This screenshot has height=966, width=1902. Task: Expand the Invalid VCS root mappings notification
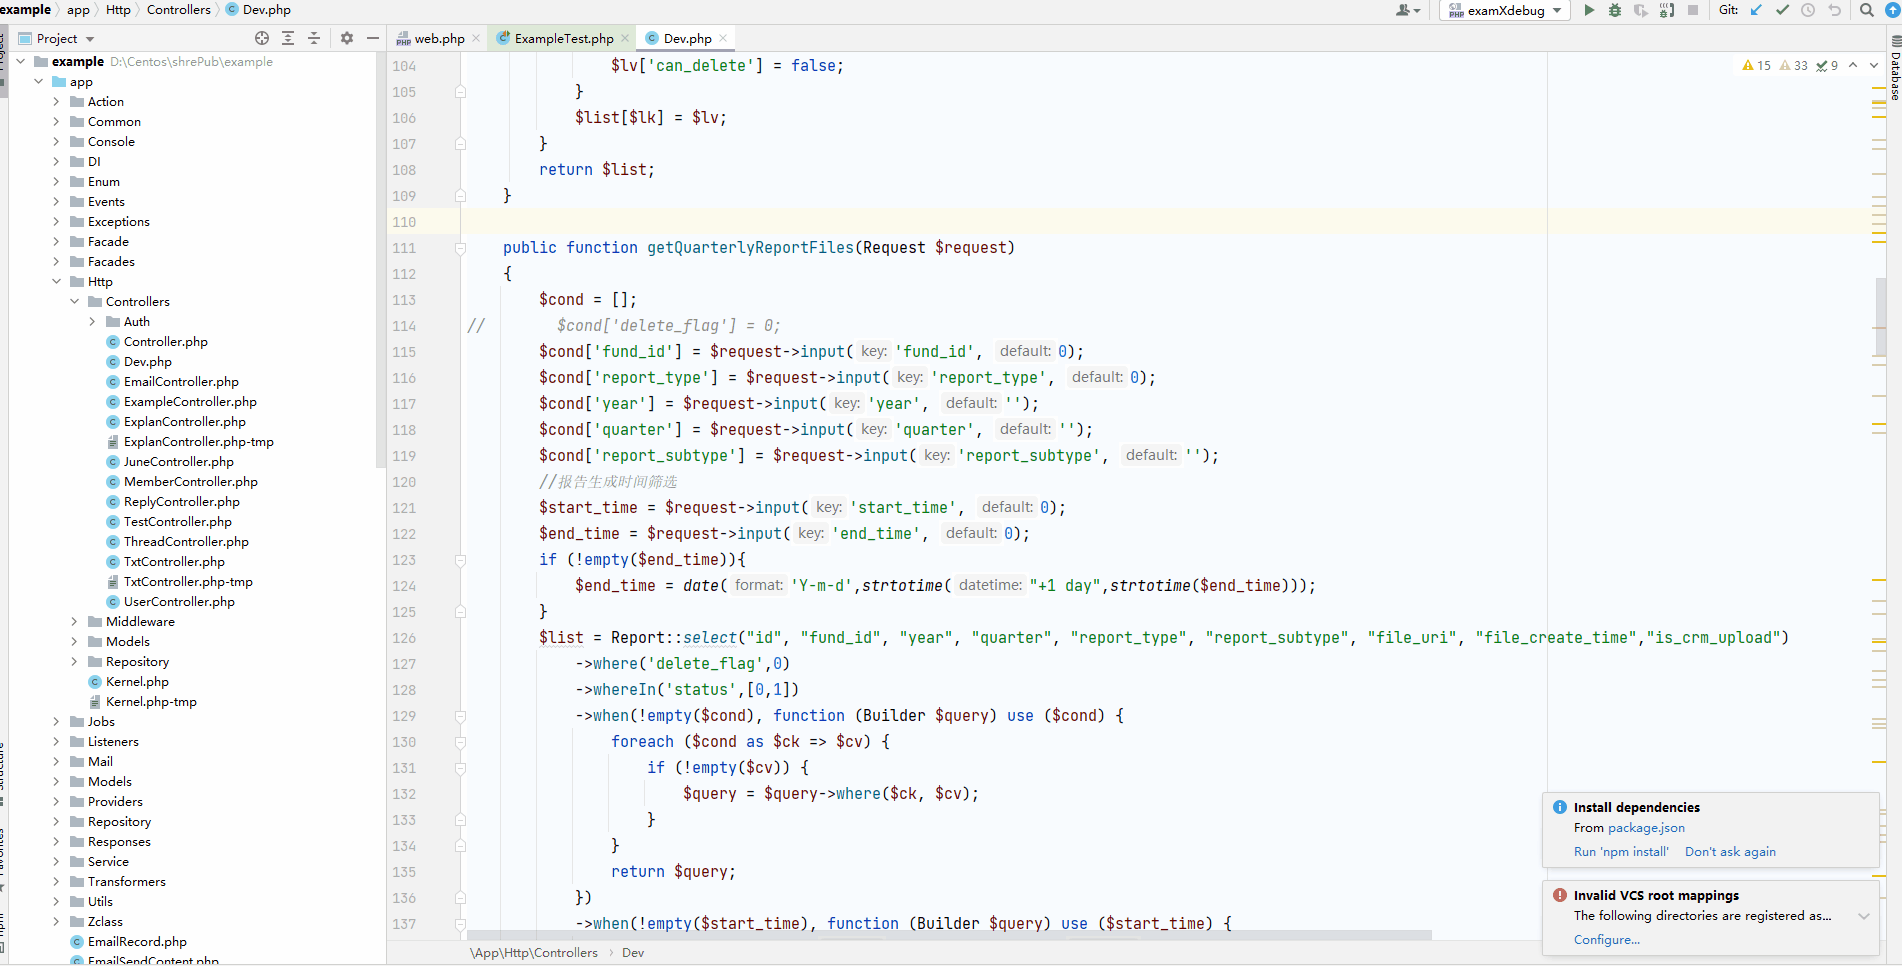[x=1864, y=916]
